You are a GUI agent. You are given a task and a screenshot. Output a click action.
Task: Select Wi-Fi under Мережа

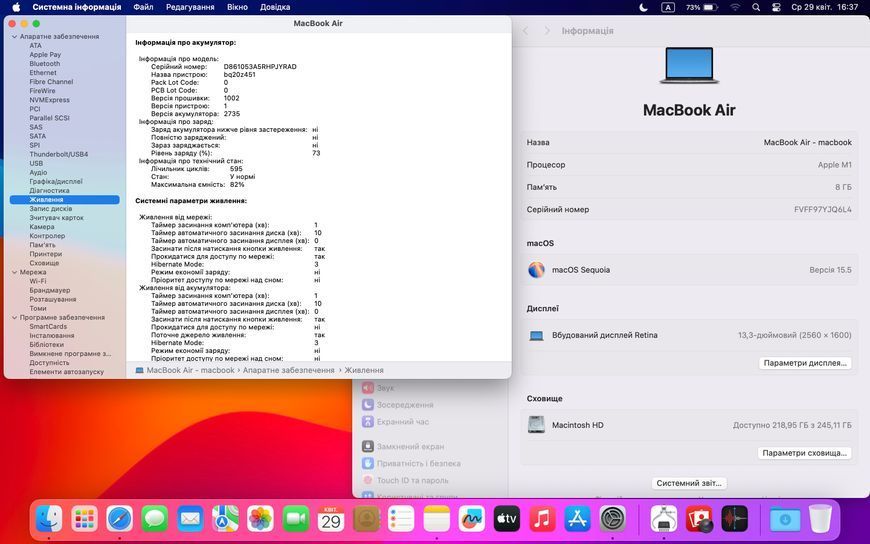38,281
